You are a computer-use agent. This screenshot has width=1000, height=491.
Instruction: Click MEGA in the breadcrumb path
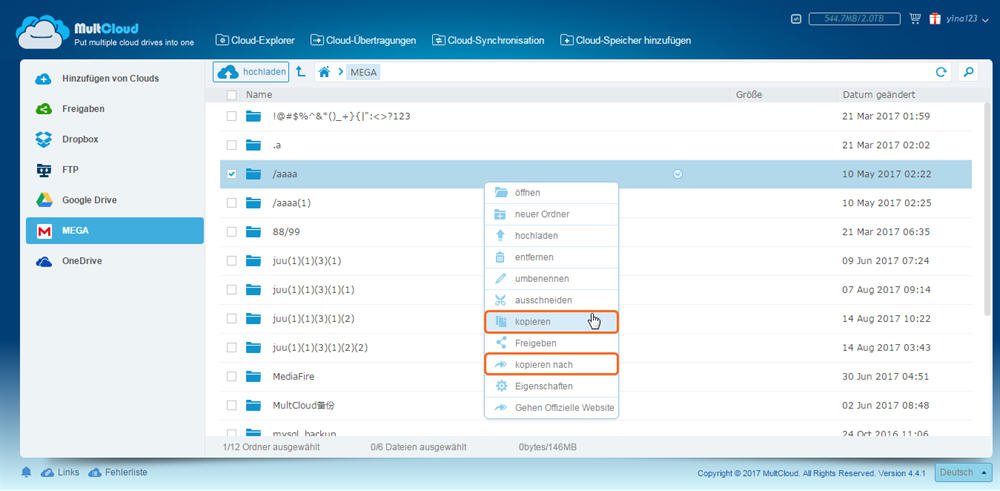(364, 73)
